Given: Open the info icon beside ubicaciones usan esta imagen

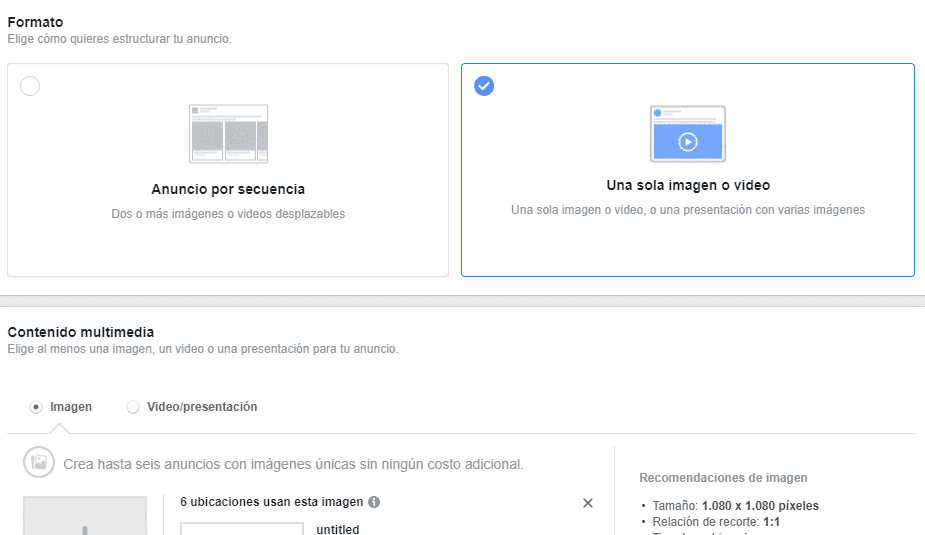Looking at the screenshot, I should pyautogui.click(x=374, y=502).
